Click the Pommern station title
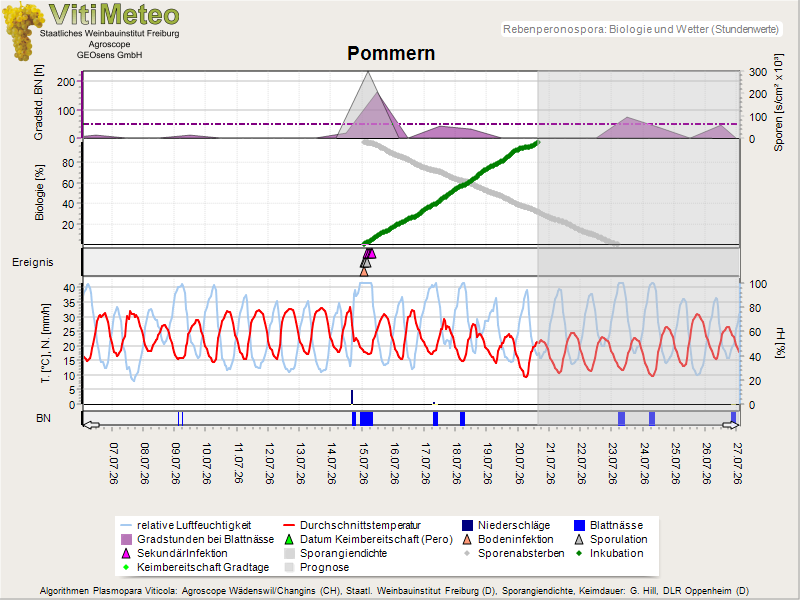 point(391,54)
